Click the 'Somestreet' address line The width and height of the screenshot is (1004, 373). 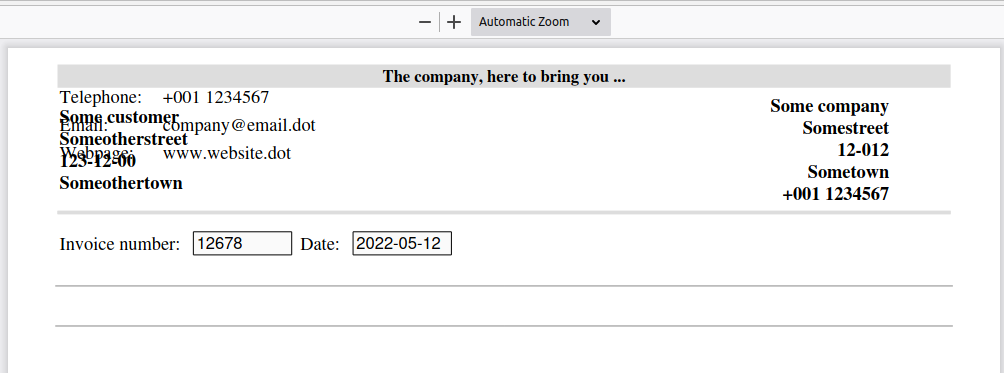coord(845,128)
